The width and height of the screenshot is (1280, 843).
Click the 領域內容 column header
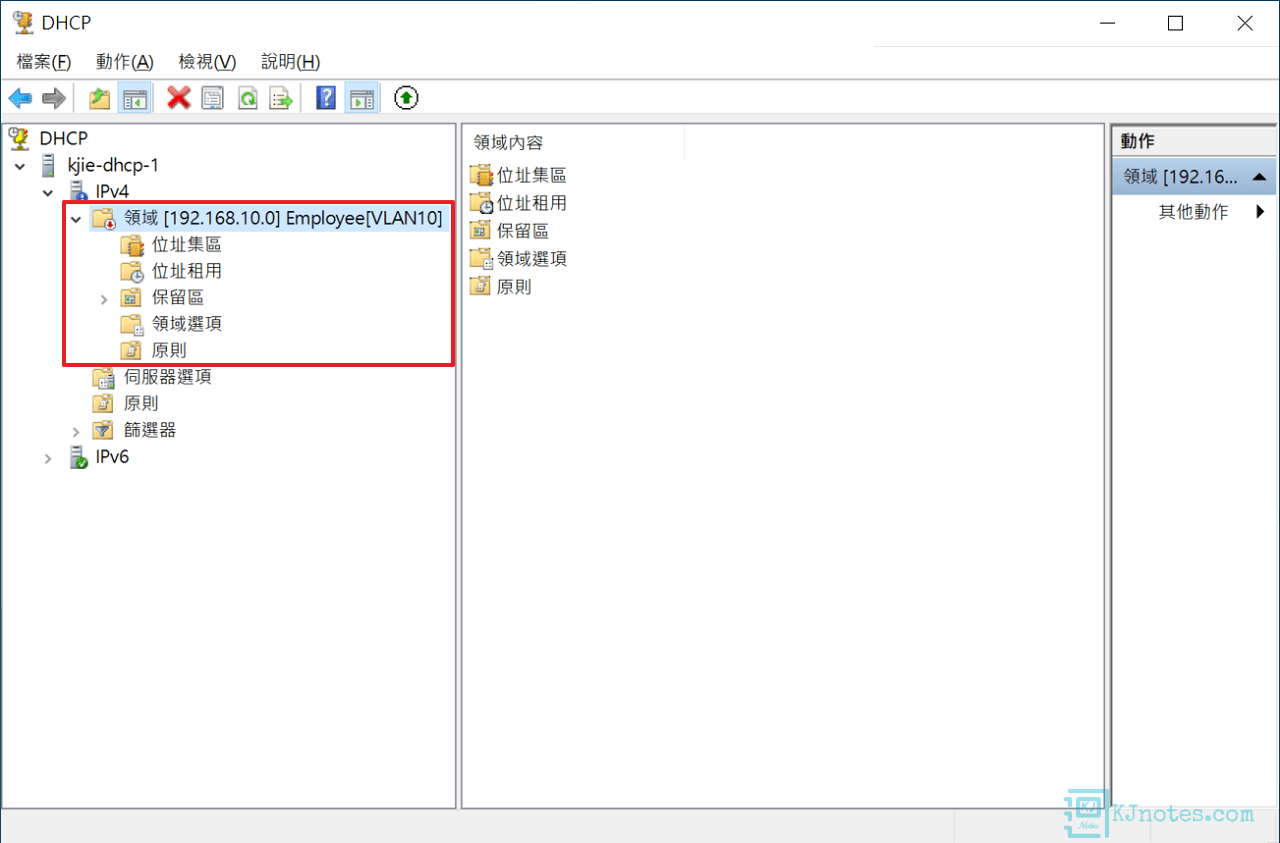pyautogui.click(x=574, y=143)
